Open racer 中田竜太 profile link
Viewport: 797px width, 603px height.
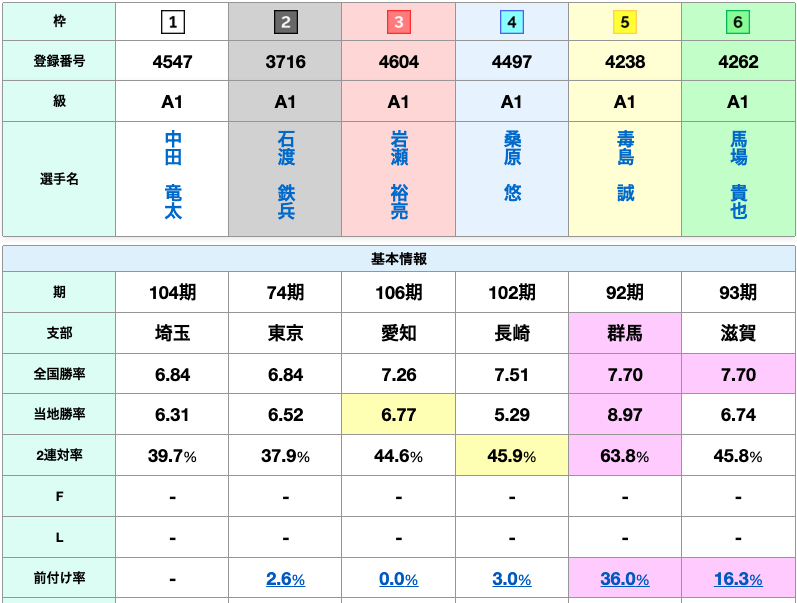point(173,175)
